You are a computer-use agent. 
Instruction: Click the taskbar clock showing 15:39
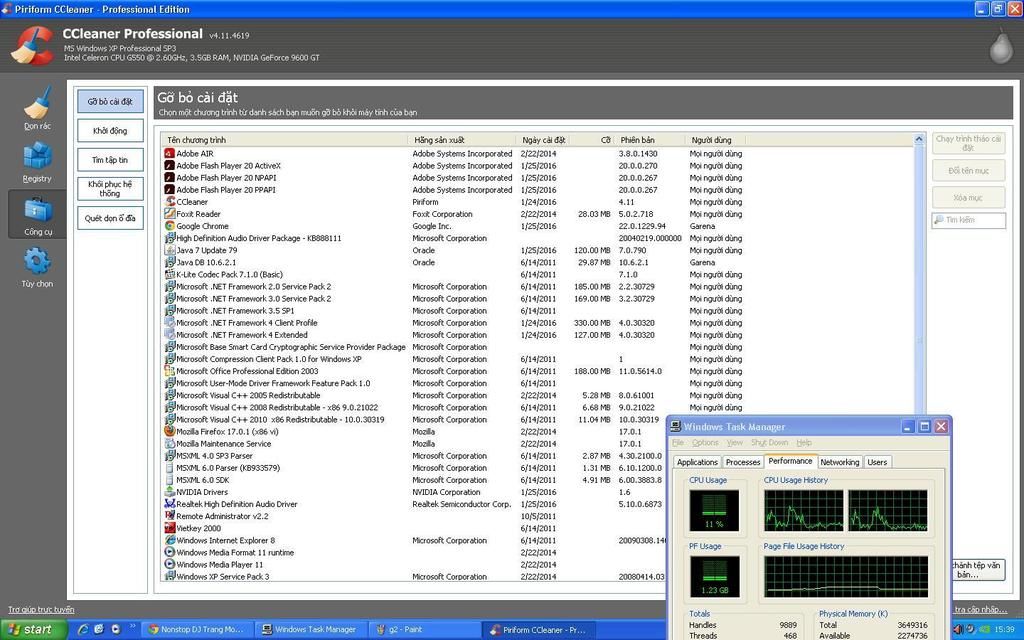tap(1004, 630)
